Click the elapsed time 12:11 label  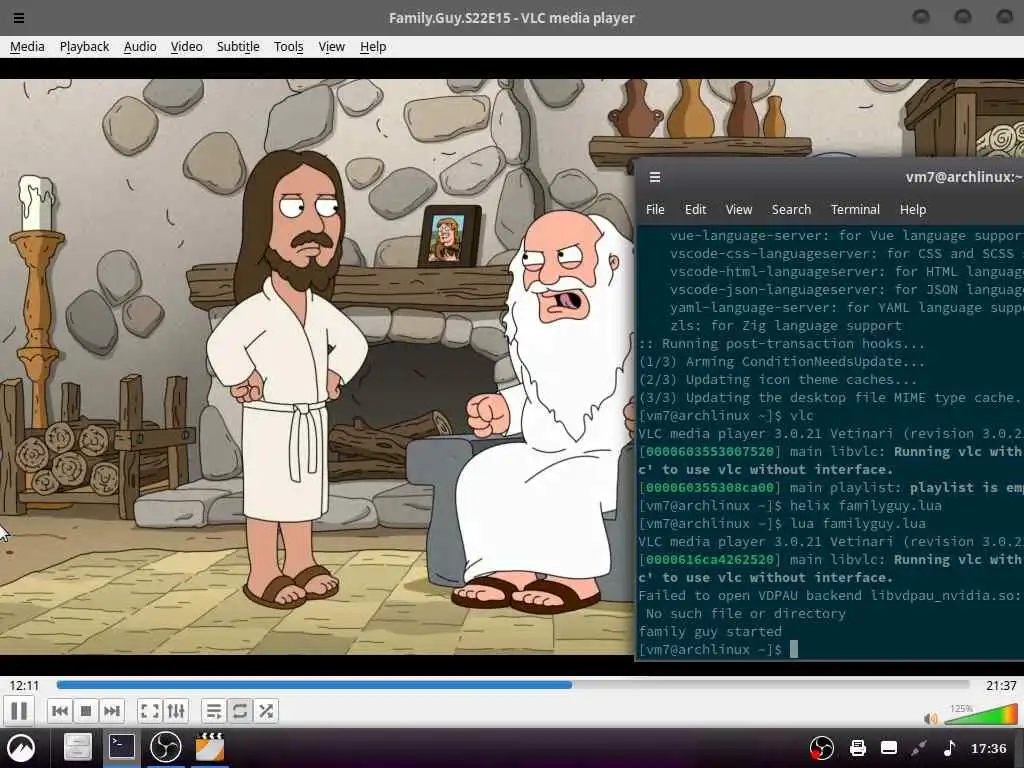[24, 686]
